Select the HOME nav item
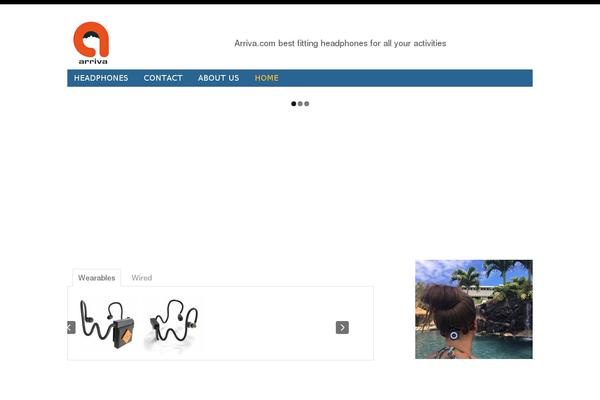 (267, 78)
